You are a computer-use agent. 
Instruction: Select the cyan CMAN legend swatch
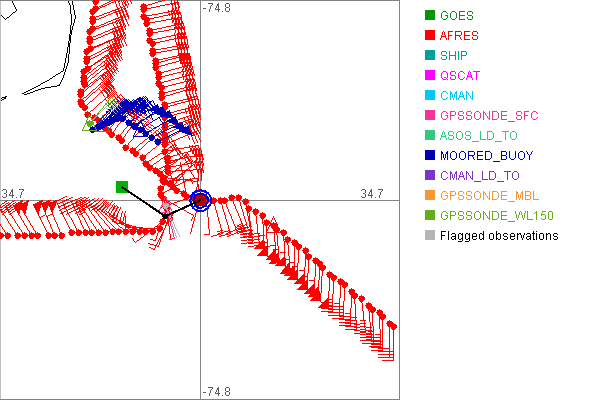pyautogui.click(x=430, y=96)
